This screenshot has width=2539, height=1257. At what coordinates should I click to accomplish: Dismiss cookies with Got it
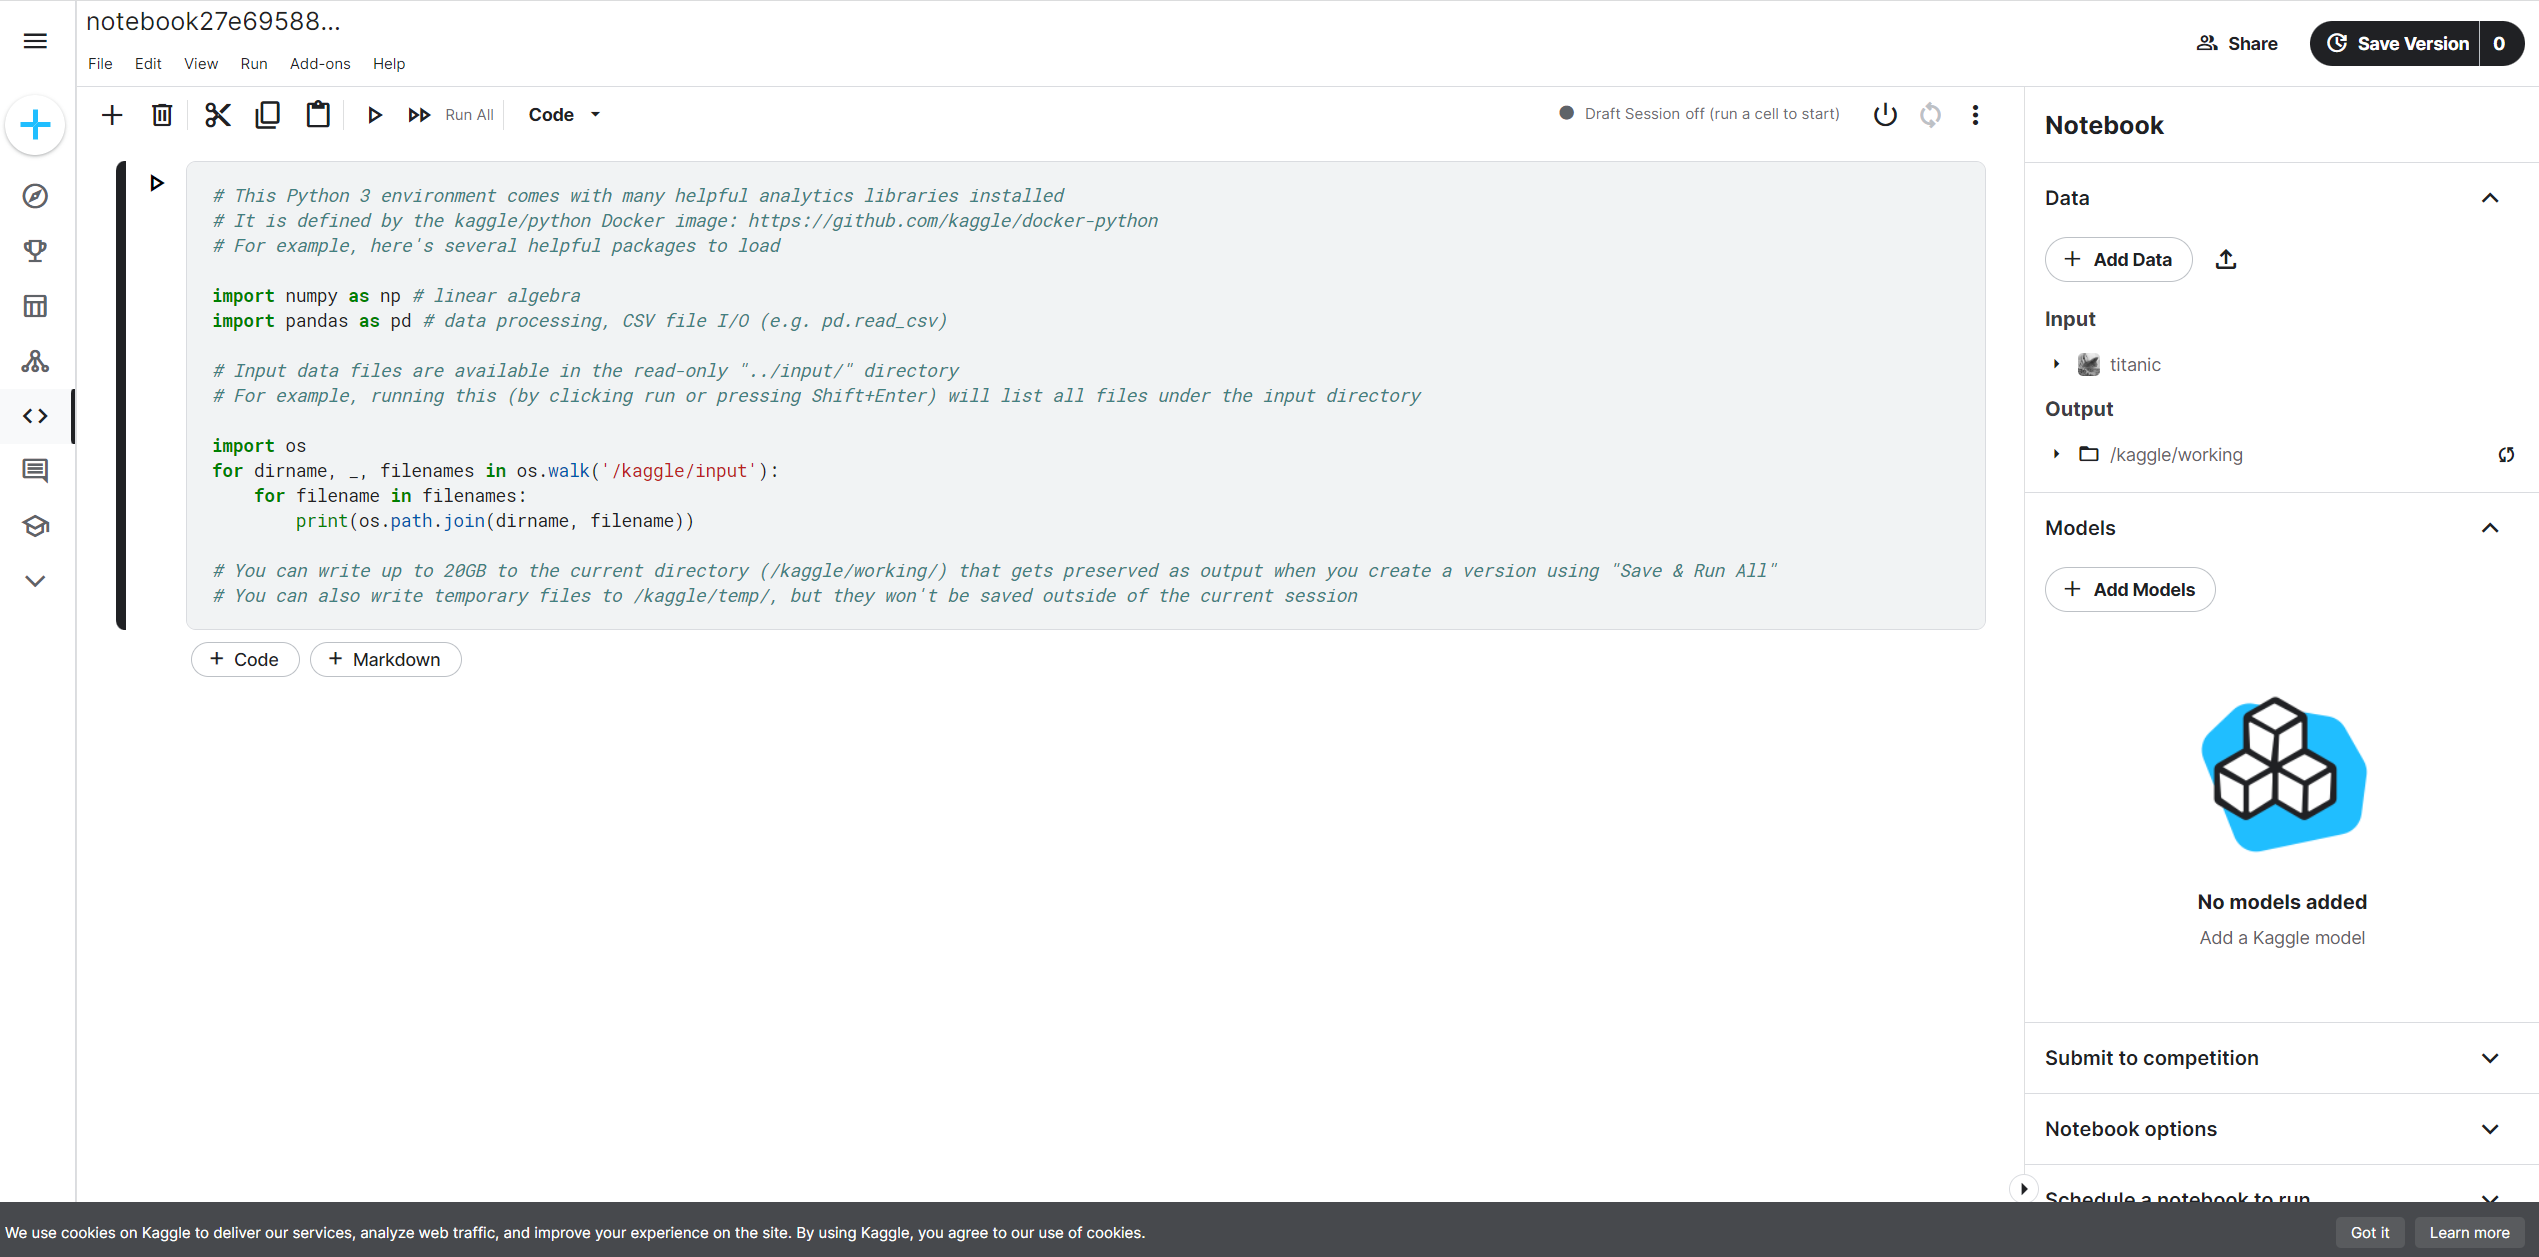2369,1232
